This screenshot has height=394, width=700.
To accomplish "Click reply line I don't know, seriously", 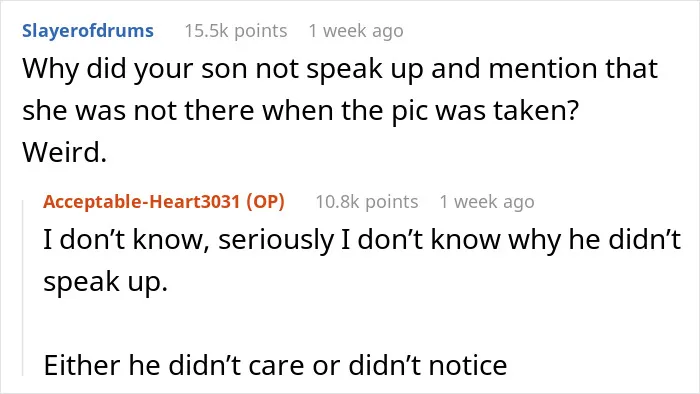I will click(x=362, y=240).
